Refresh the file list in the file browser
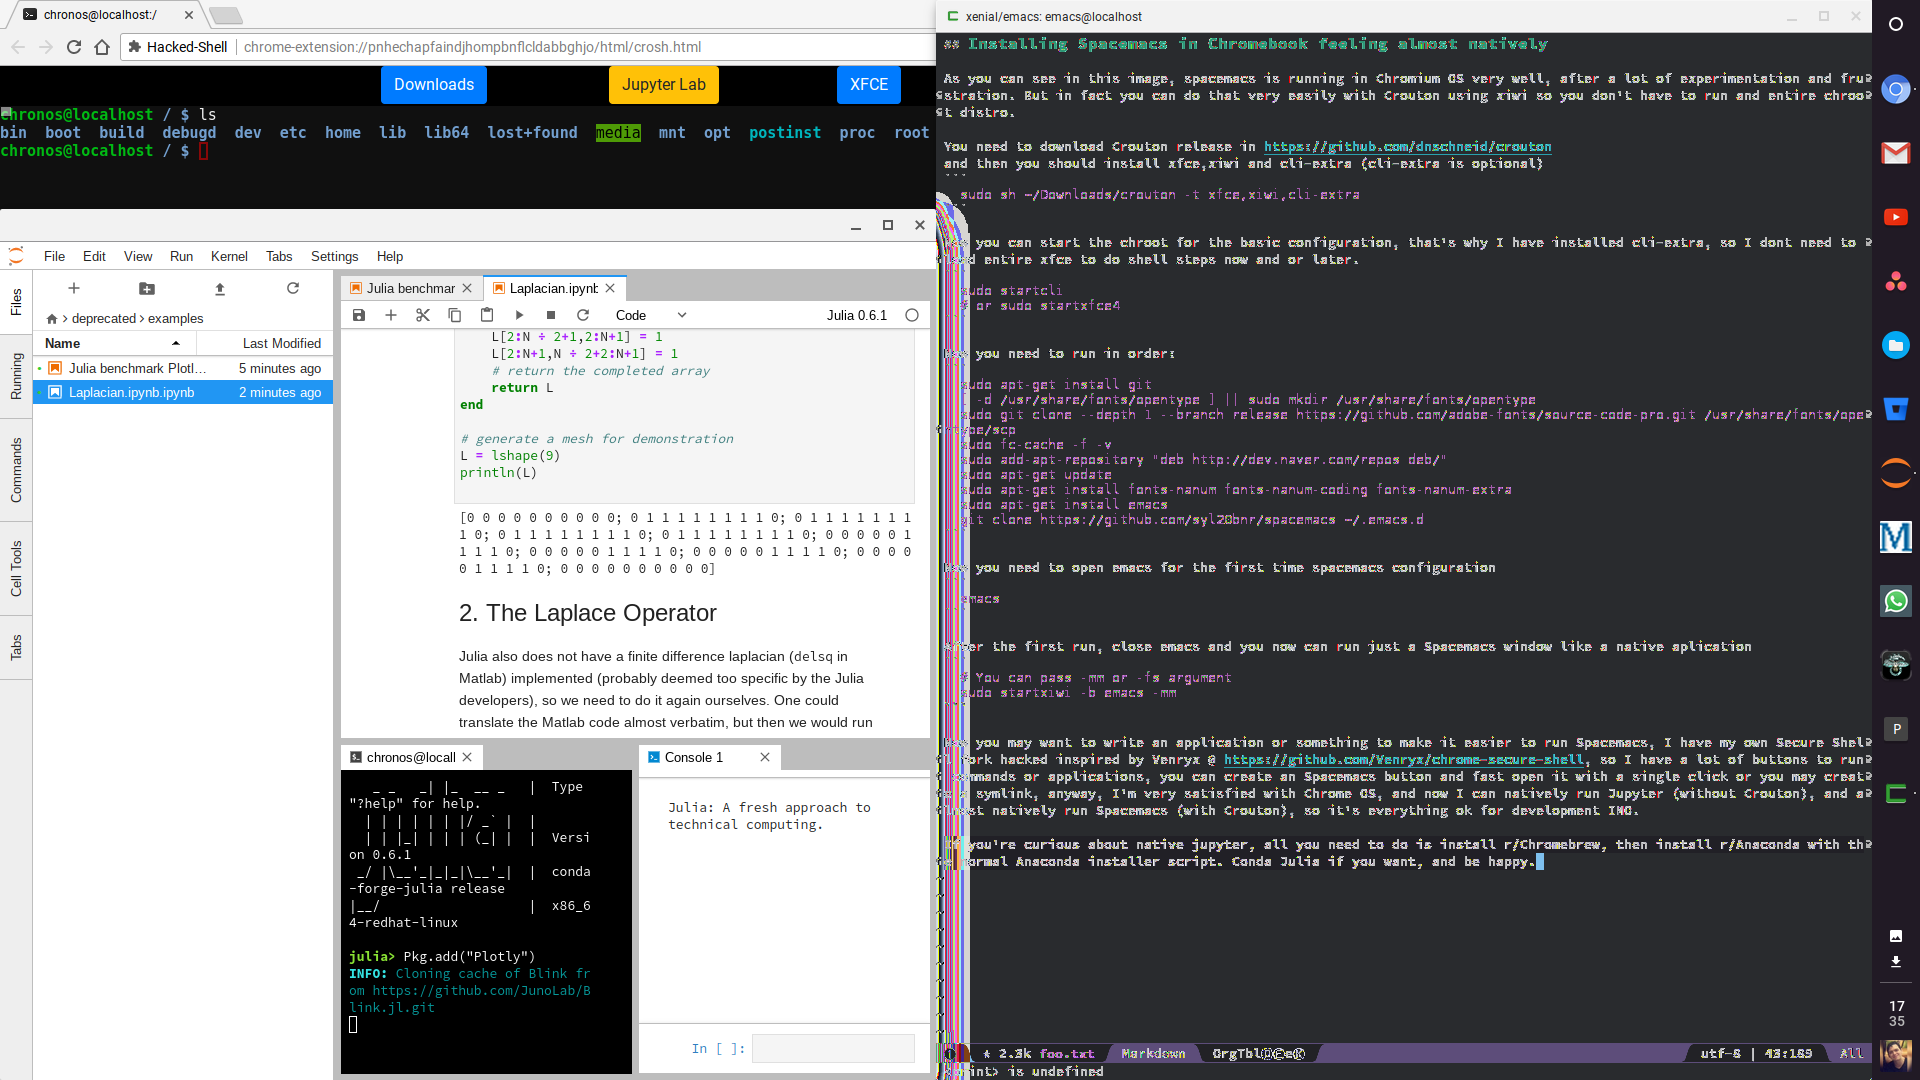The image size is (1920, 1080). point(293,289)
